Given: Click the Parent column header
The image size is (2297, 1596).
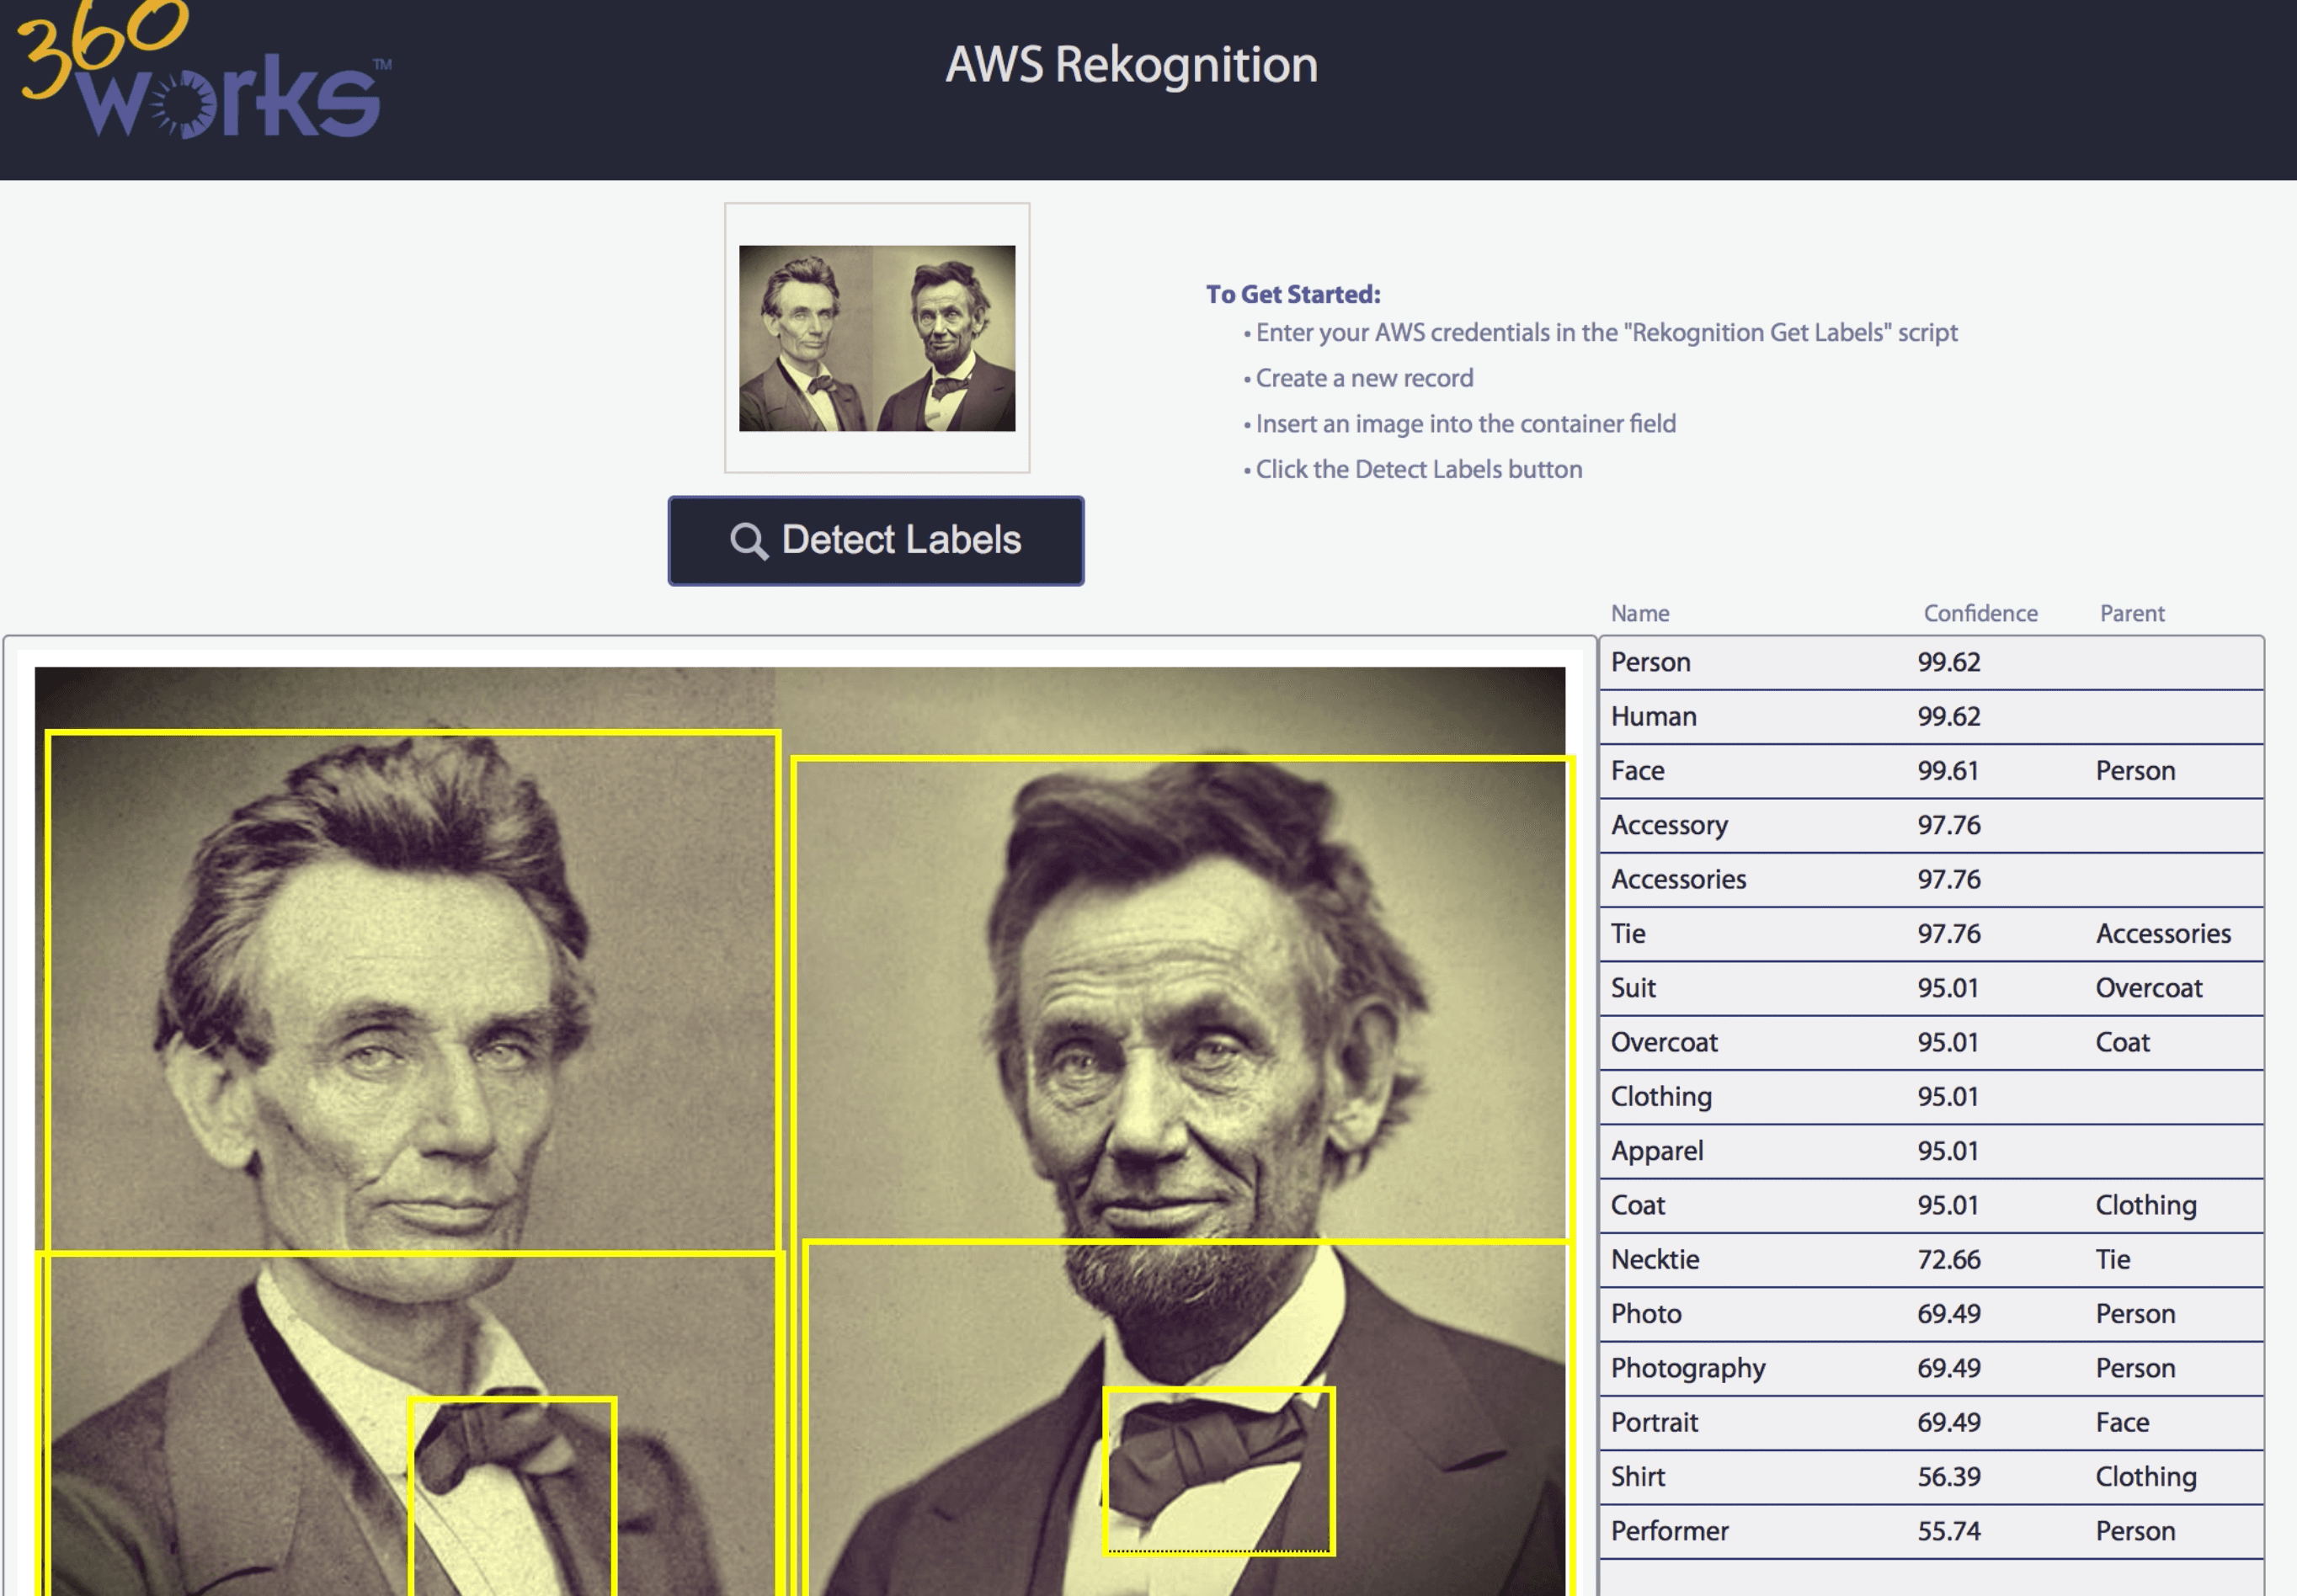Looking at the screenshot, I should (2131, 613).
